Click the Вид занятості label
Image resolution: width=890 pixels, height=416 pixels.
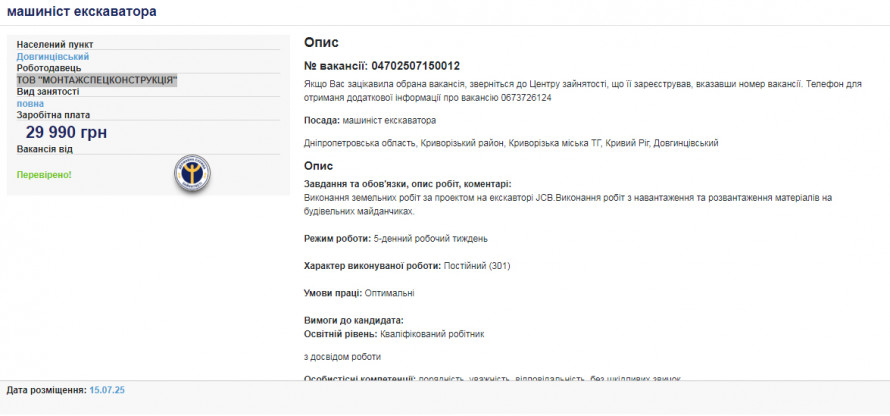click(48, 92)
